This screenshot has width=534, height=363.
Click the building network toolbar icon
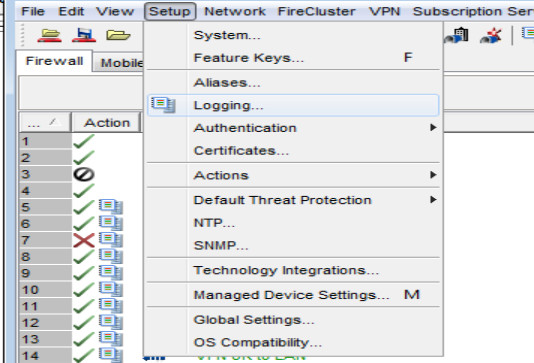(x=456, y=35)
